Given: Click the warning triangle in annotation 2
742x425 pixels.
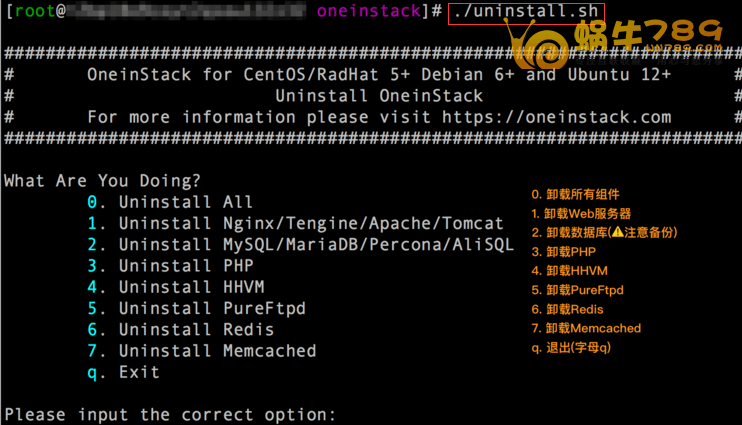Looking at the screenshot, I should coord(617,232).
